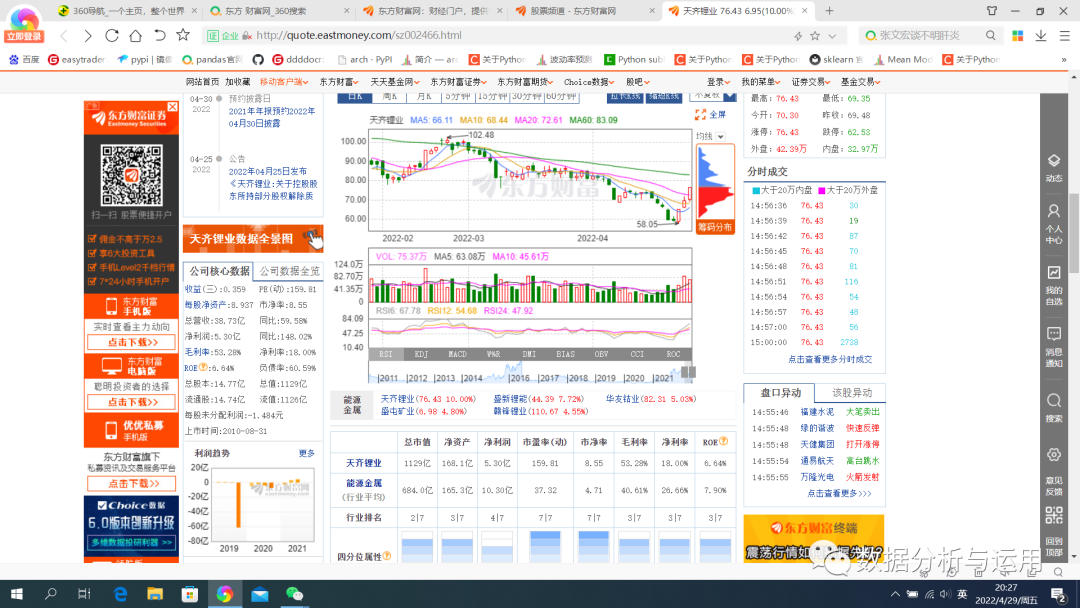Click browser back arrow

(x=64, y=35)
